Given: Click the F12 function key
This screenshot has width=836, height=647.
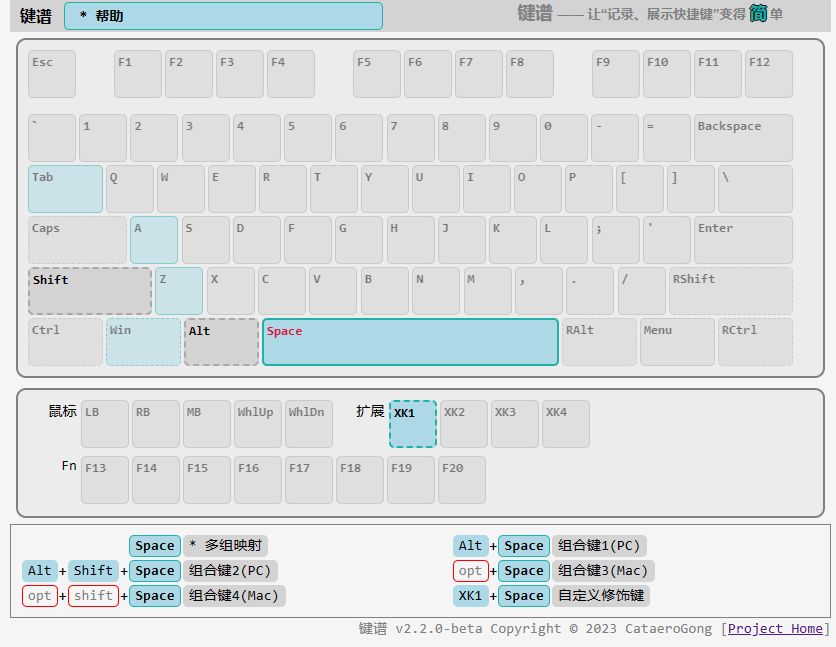Looking at the screenshot, I should click(x=768, y=74).
